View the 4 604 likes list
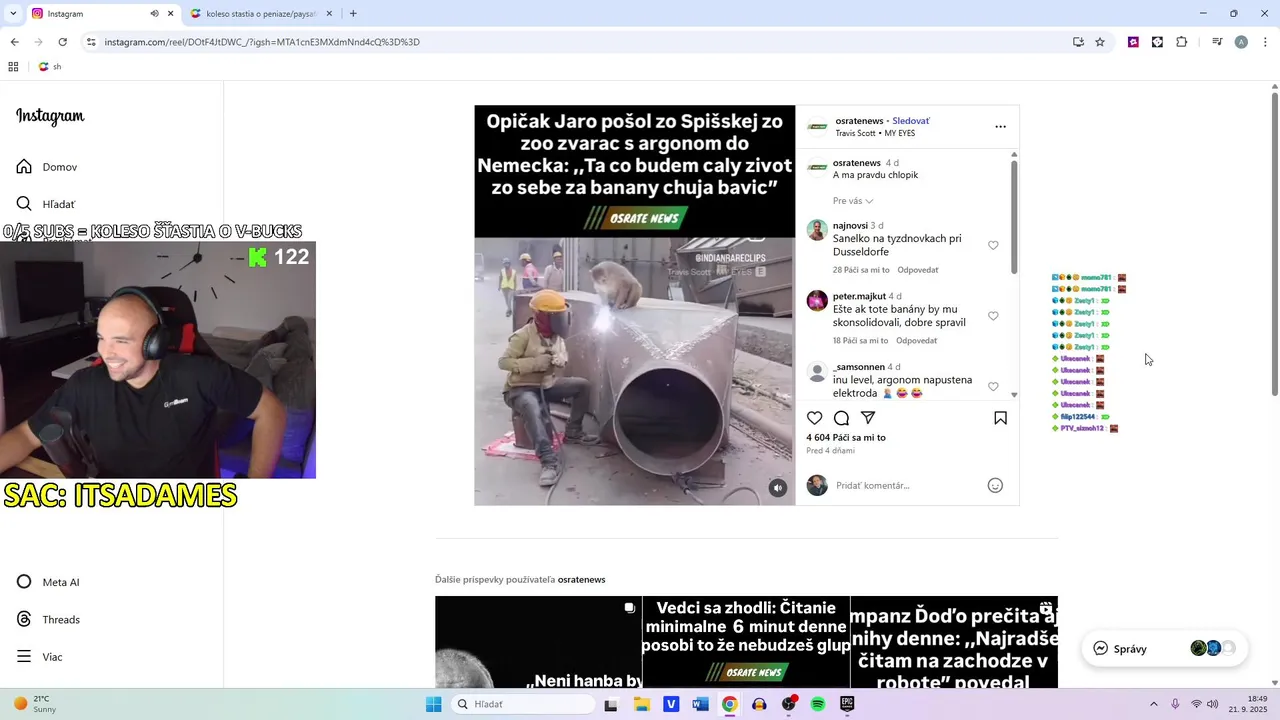This screenshot has height=720, width=1280. 846,438
